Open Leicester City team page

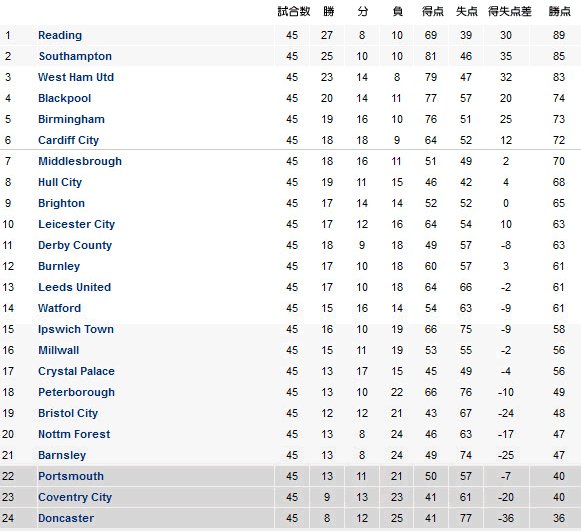coord(77,224)
